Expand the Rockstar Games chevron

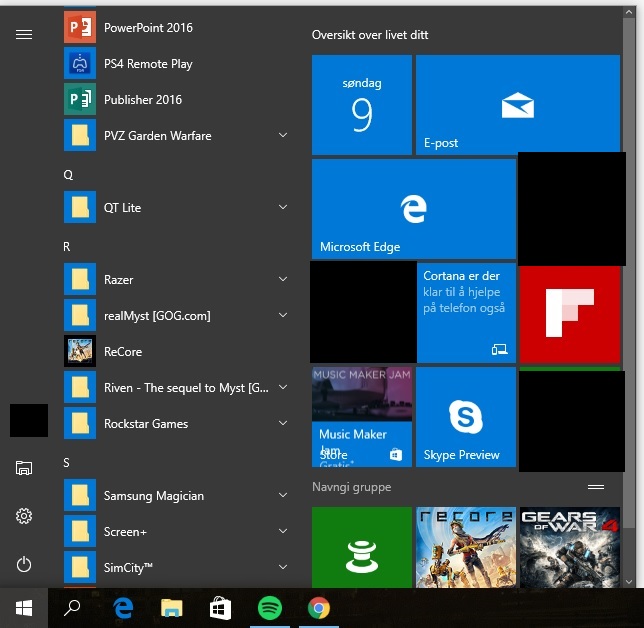(283, 423)
